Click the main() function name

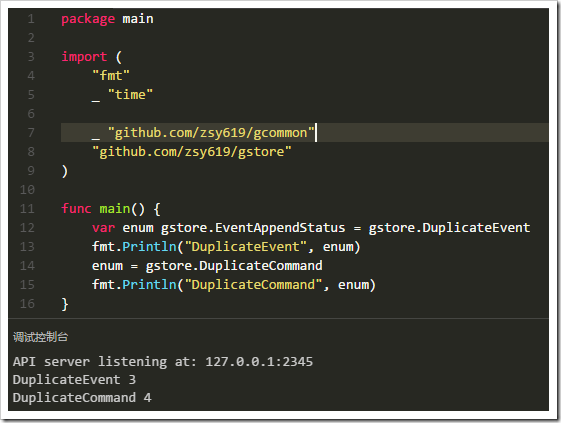point(114,209)
